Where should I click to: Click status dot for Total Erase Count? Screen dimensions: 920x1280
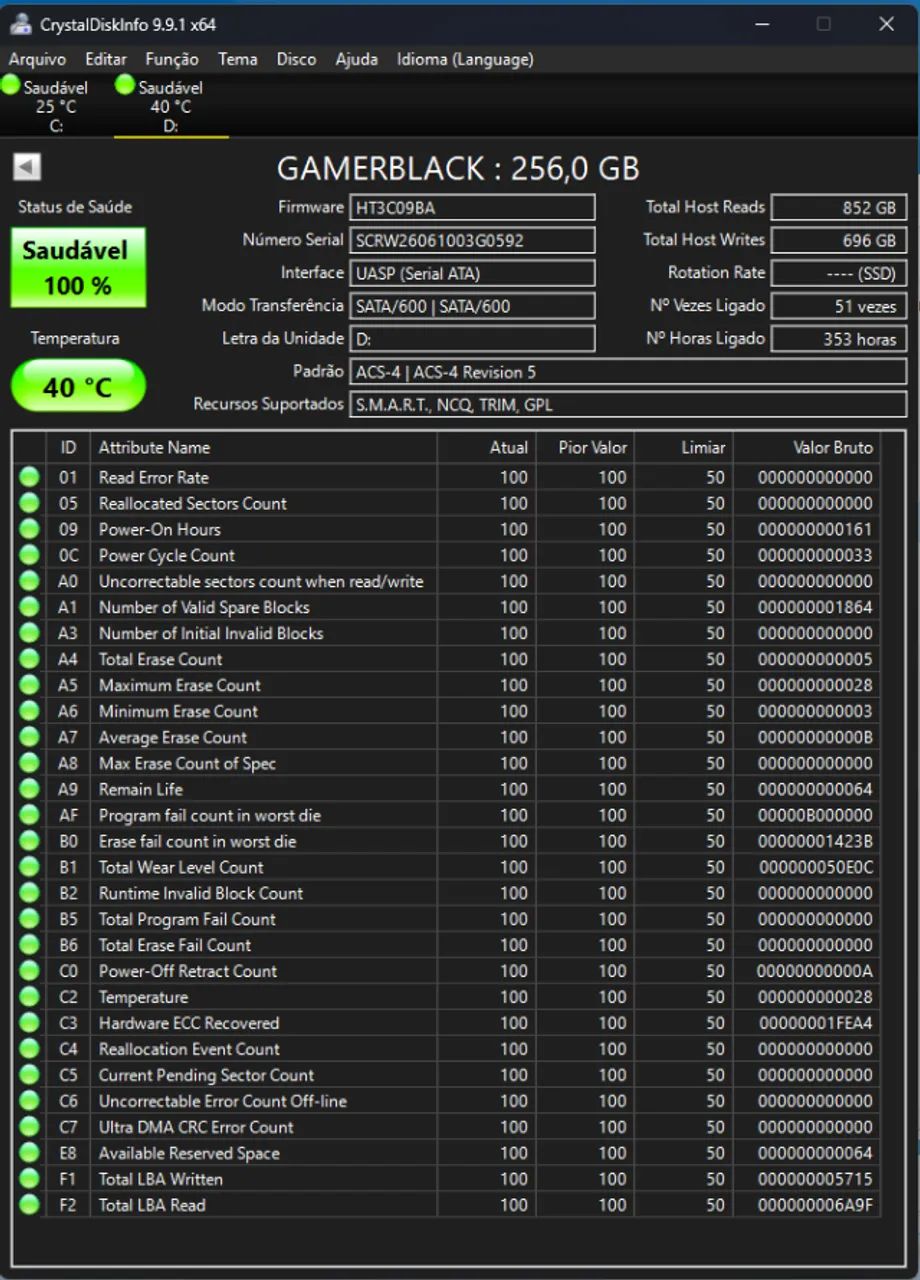pos(29,659)
